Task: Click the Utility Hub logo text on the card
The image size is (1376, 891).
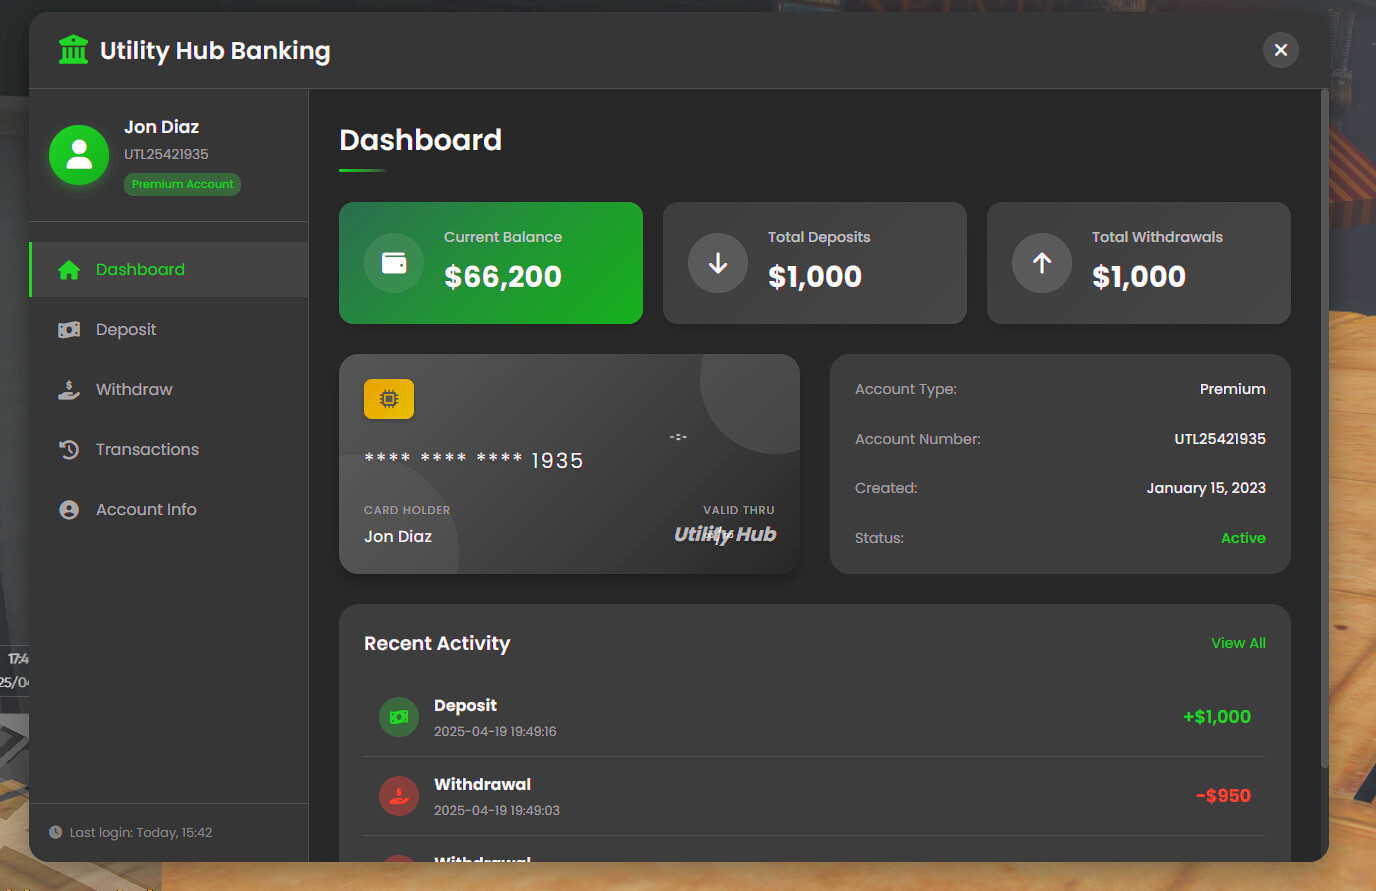Action: click(x=725, y=535)
